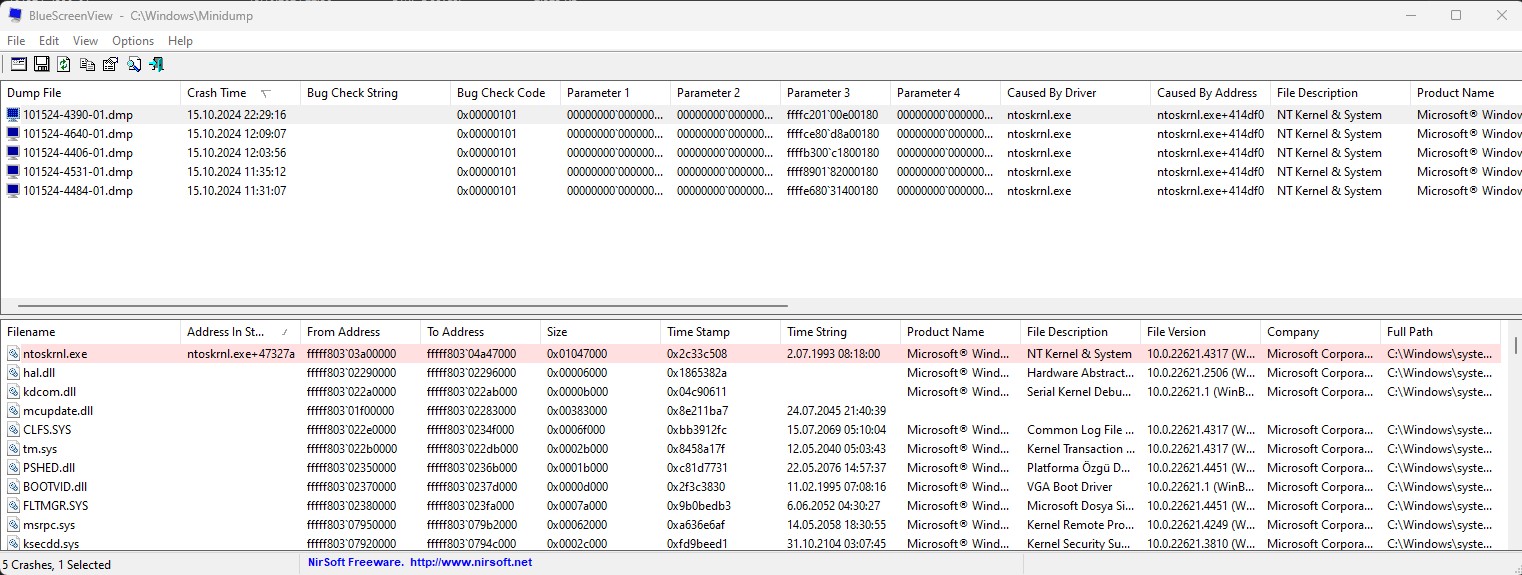Open Properties via the toolbar icon

click(110, 64)
